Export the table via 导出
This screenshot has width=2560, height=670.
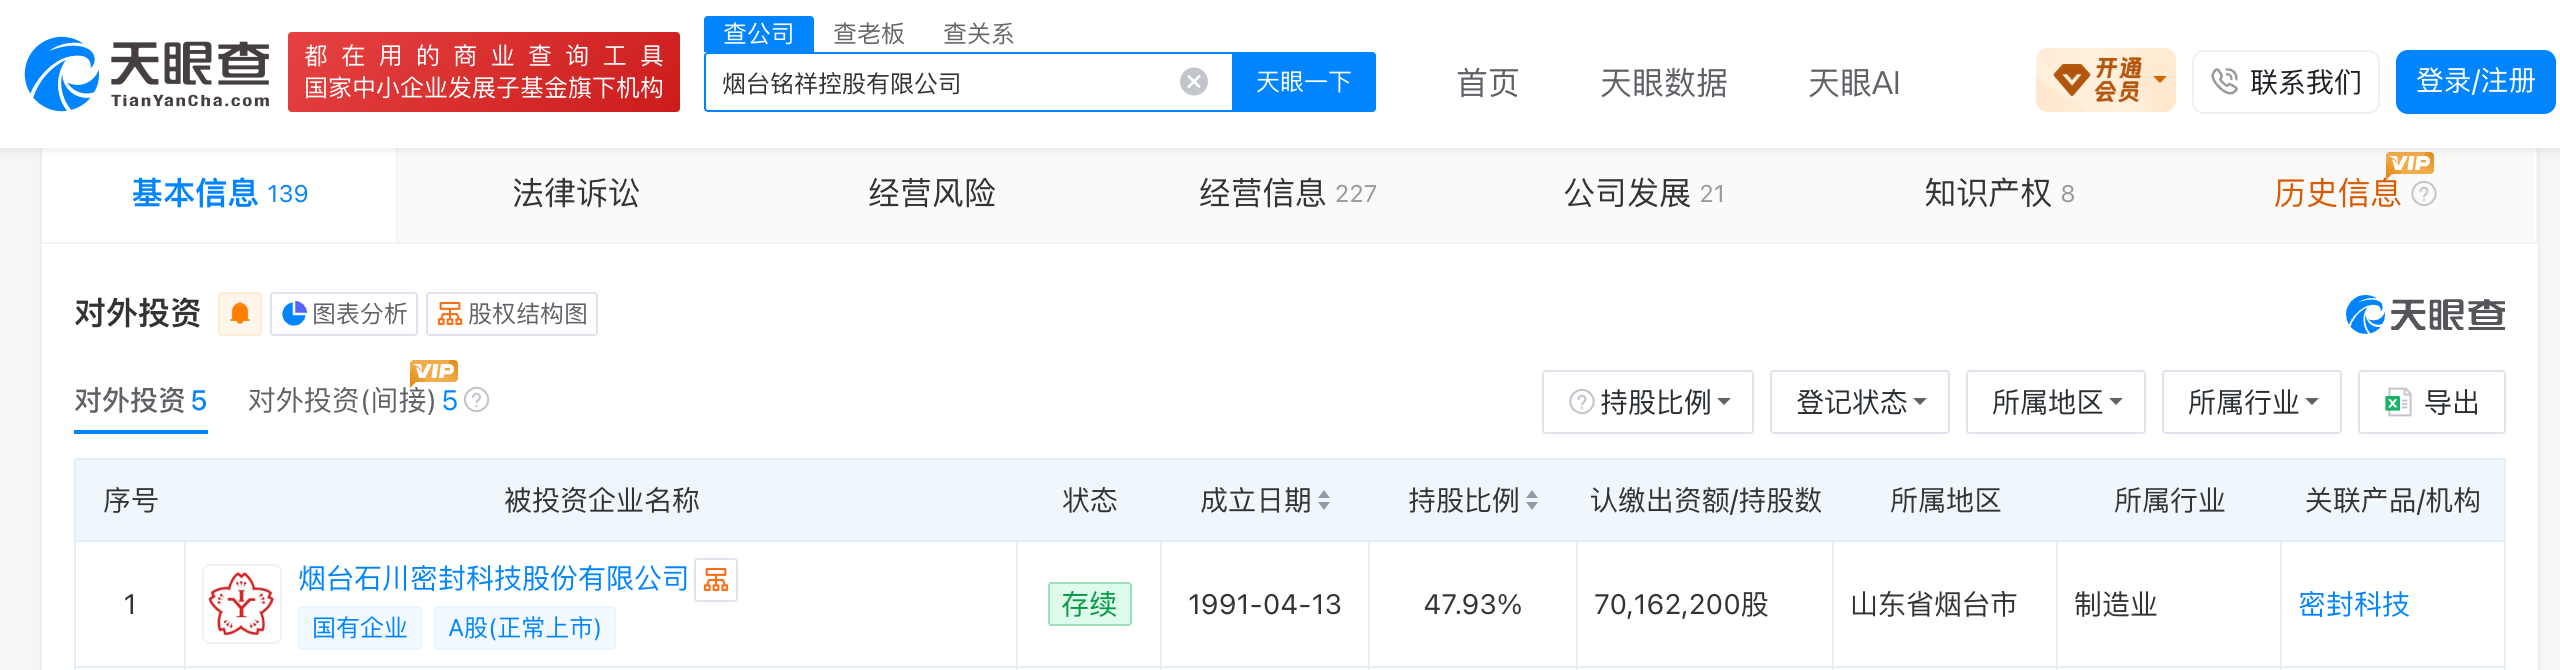(x=2432, y=402)
